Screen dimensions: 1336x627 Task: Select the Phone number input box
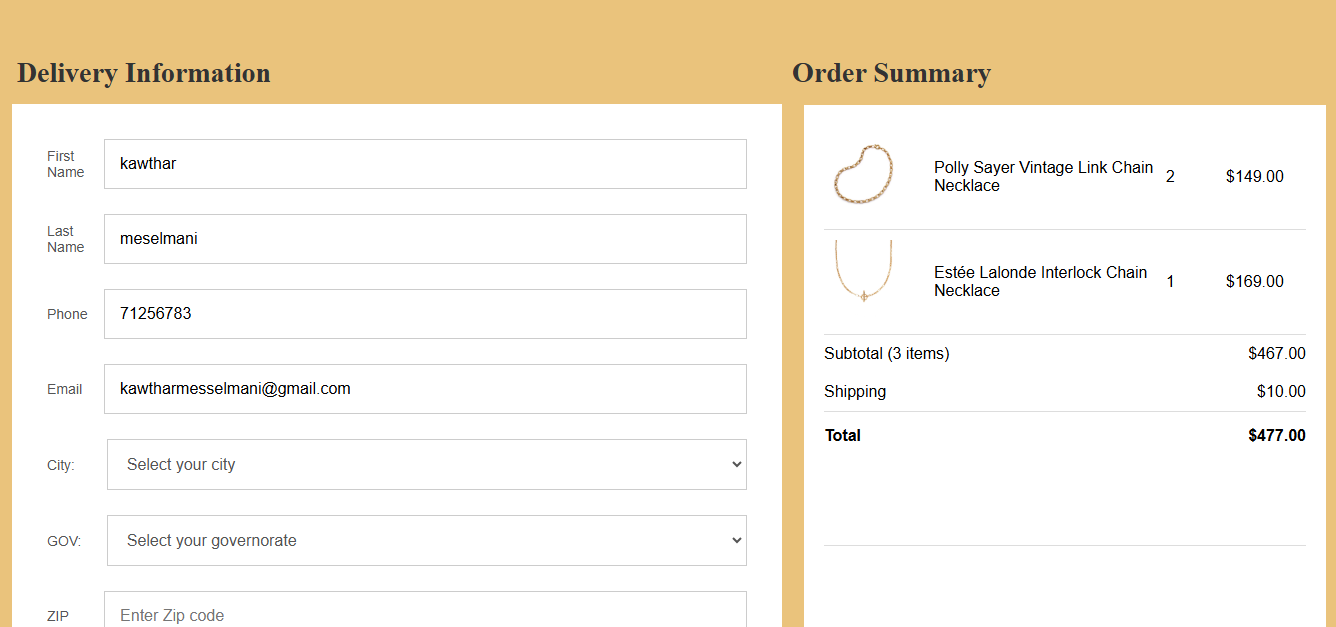[425, 314]
